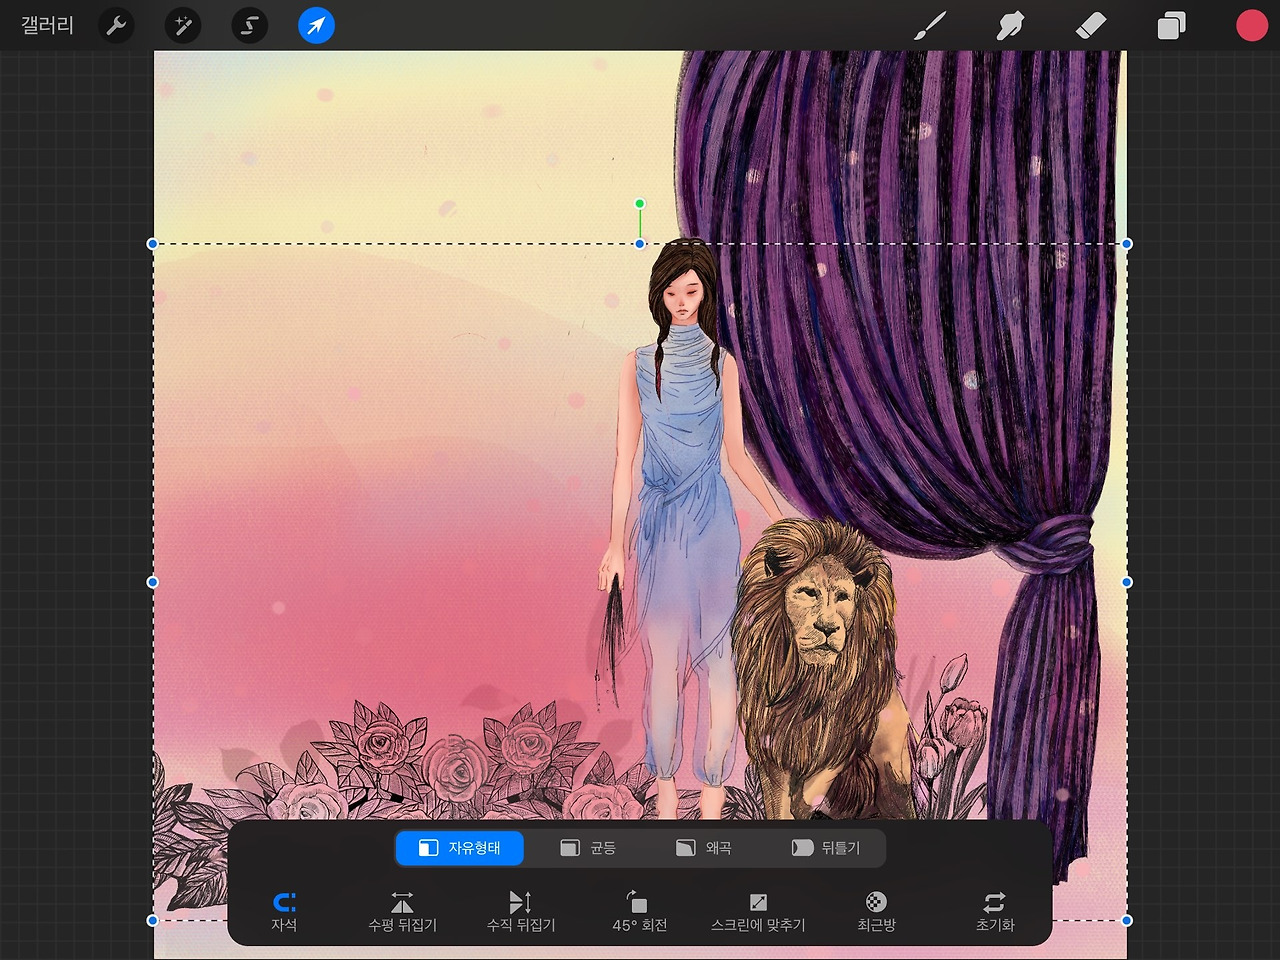Return to the 갤러리 gallery
Screen dimensions: 1280x960
(x=48, y=25)
